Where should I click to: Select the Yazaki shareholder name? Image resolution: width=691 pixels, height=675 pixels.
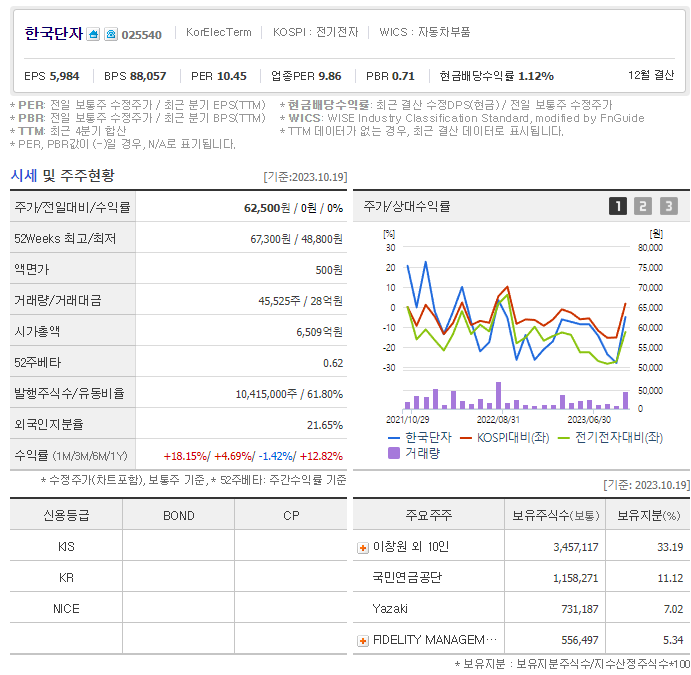point(390,609)
